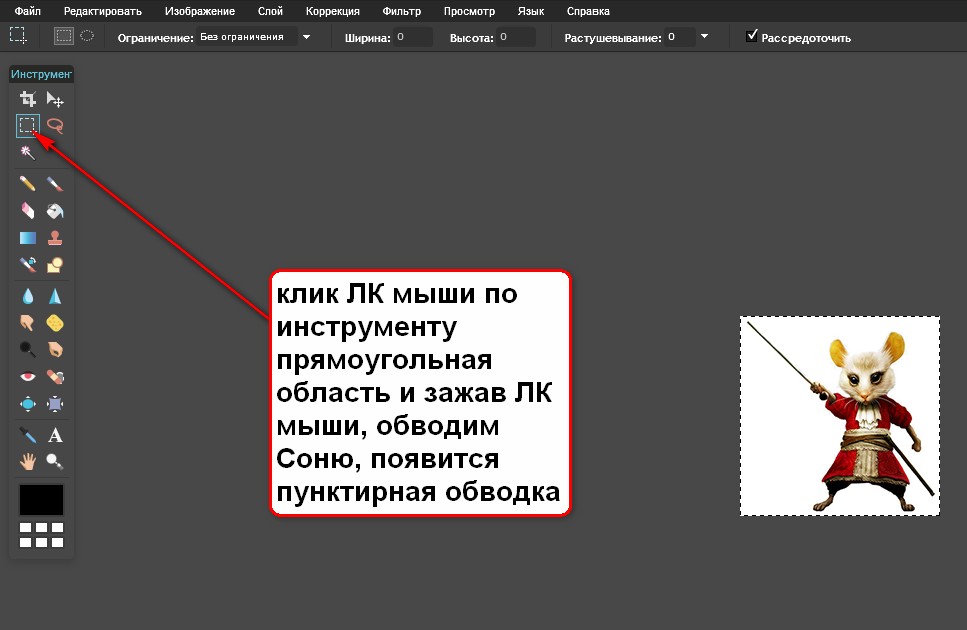Select the Pencil tool

[x=28, y=184]
